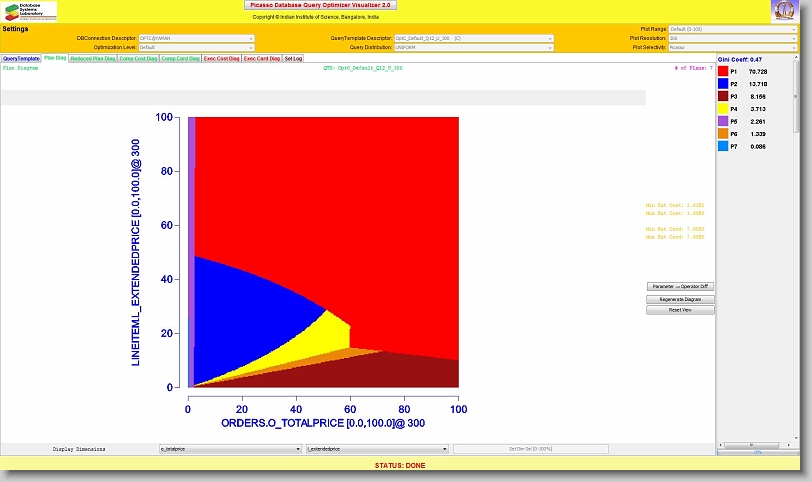Switch to the QueryTemplate tab
812x482 pixels.
(x=21, y=59)
